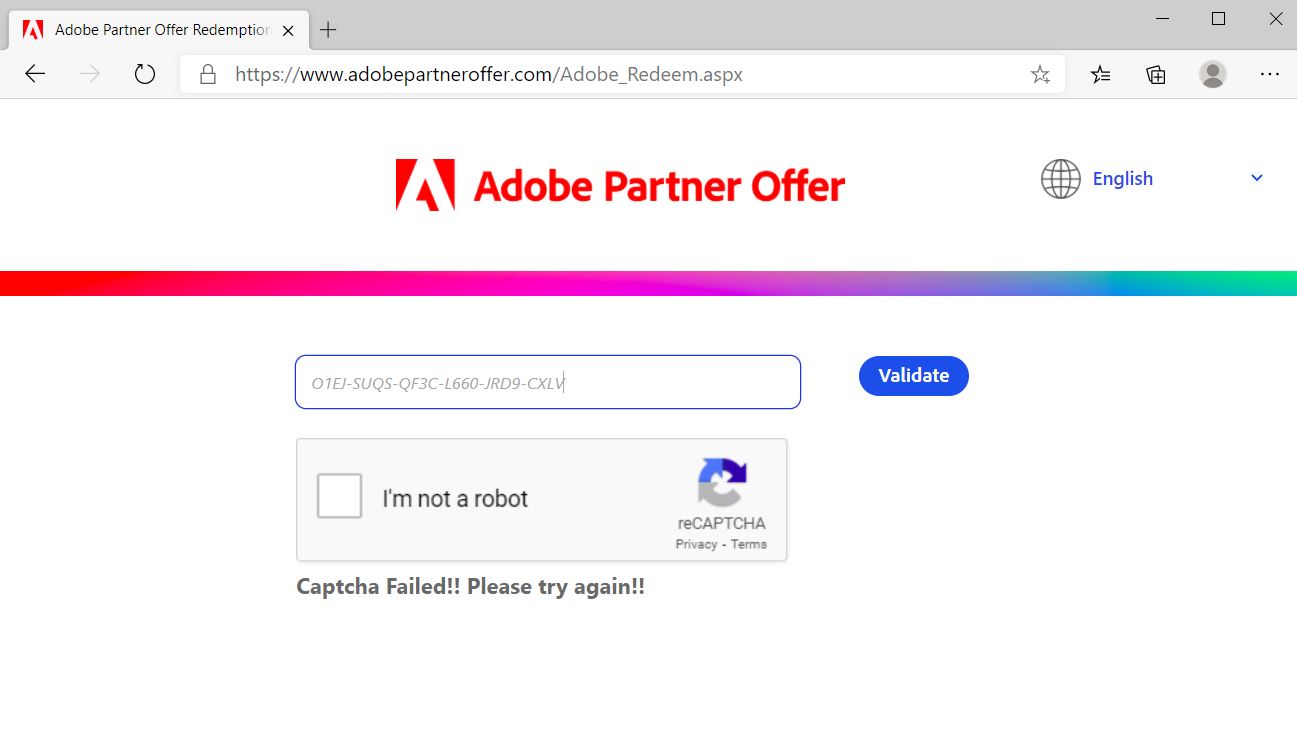Select the Adobe Partner Offer Redemption tab
Viewport: 1297px width, 749px height.
coord(160,30)
